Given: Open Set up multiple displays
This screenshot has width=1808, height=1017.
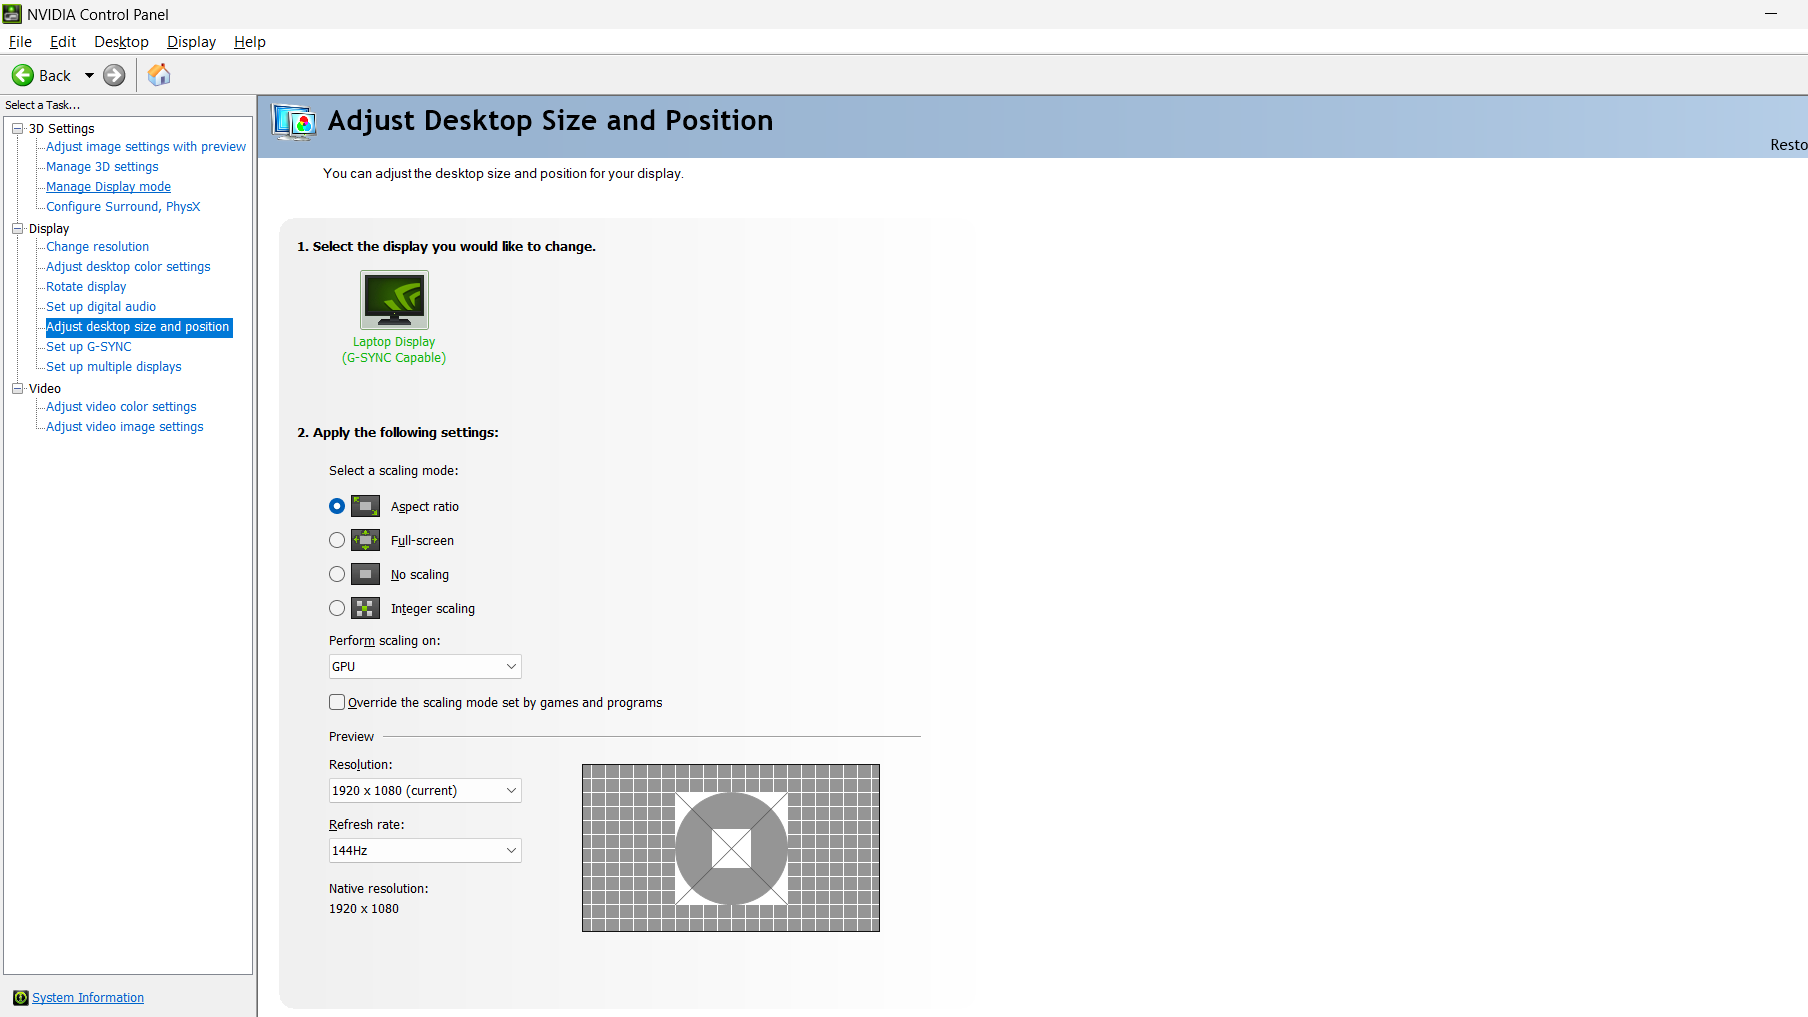Looking at the screenshot, I should click(114, 367).
